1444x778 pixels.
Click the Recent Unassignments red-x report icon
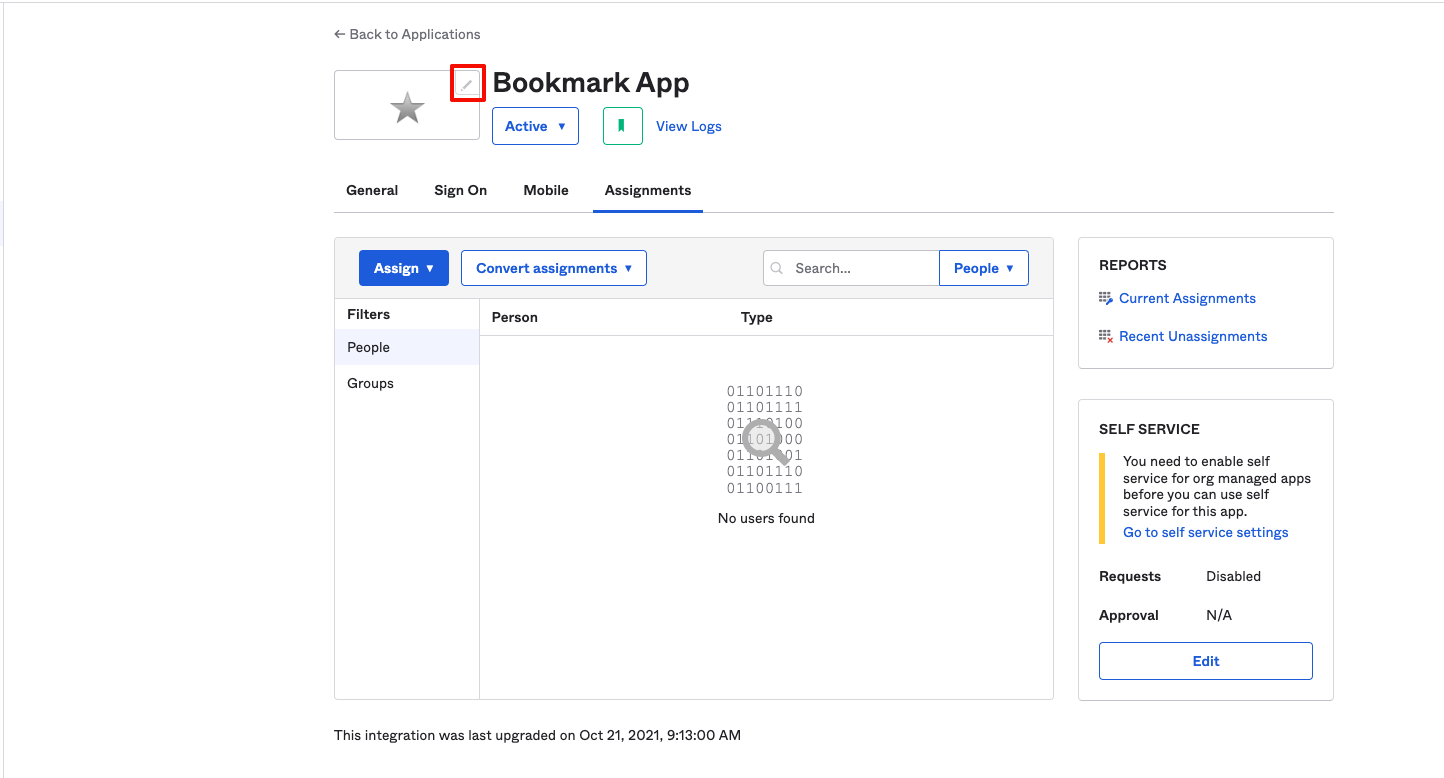(1104, 335)
